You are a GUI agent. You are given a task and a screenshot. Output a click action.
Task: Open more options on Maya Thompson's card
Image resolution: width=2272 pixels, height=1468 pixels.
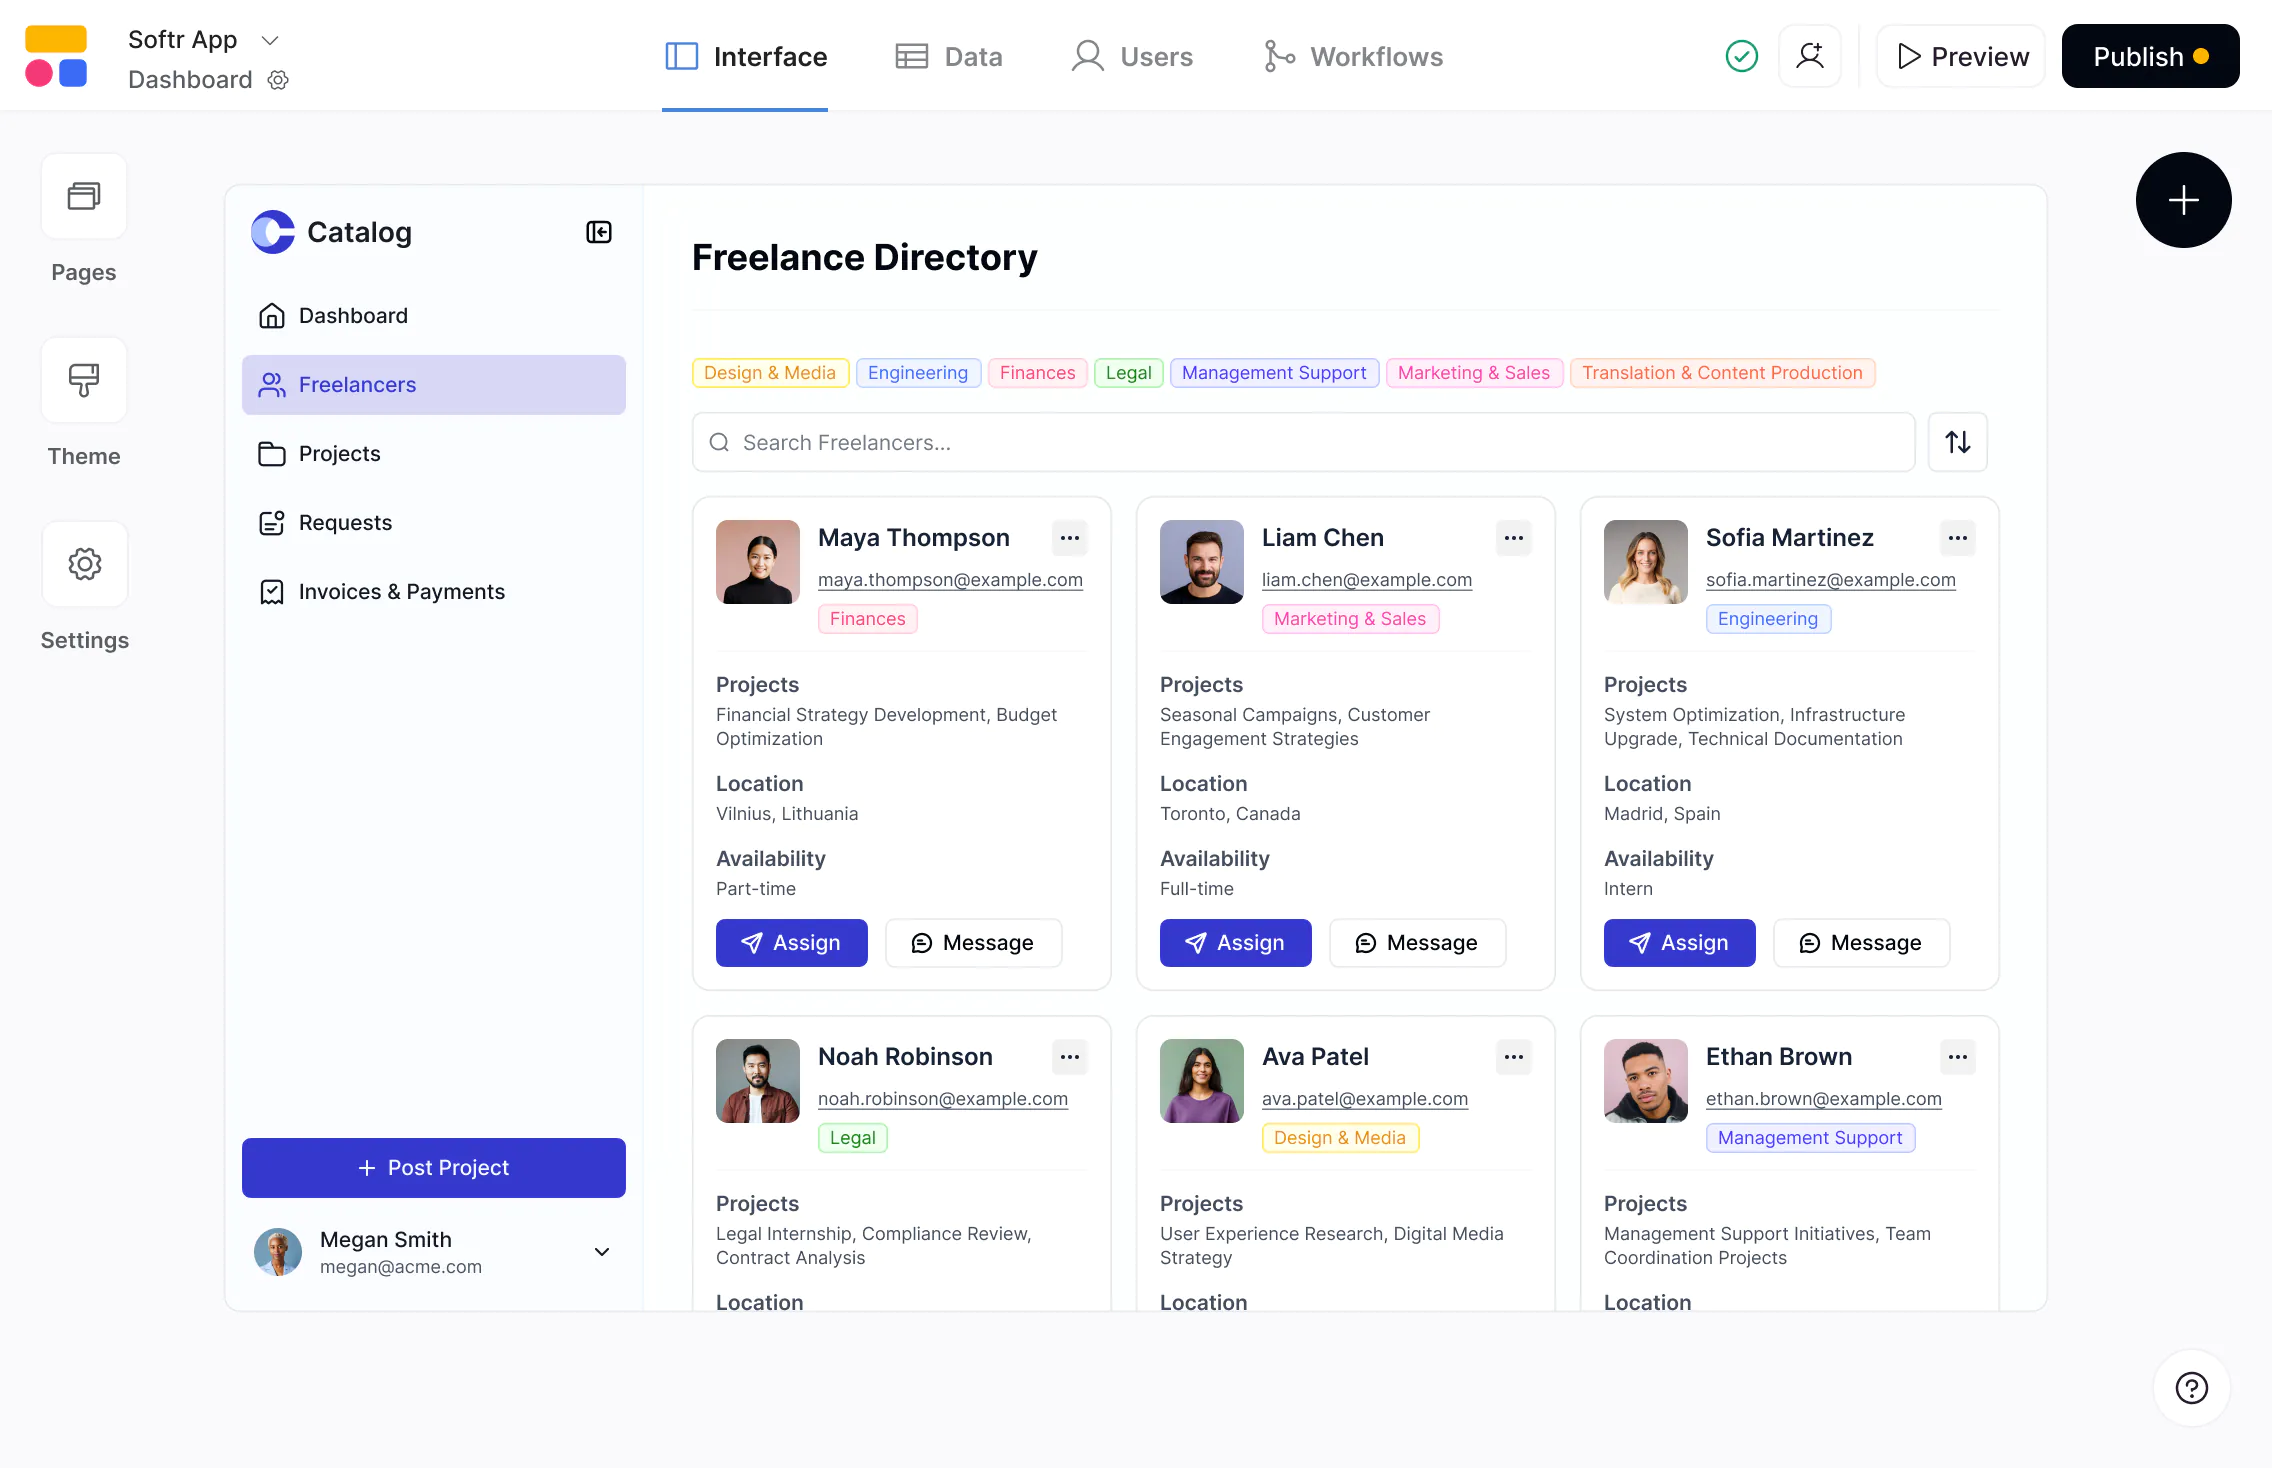(x=1068, y=537)
